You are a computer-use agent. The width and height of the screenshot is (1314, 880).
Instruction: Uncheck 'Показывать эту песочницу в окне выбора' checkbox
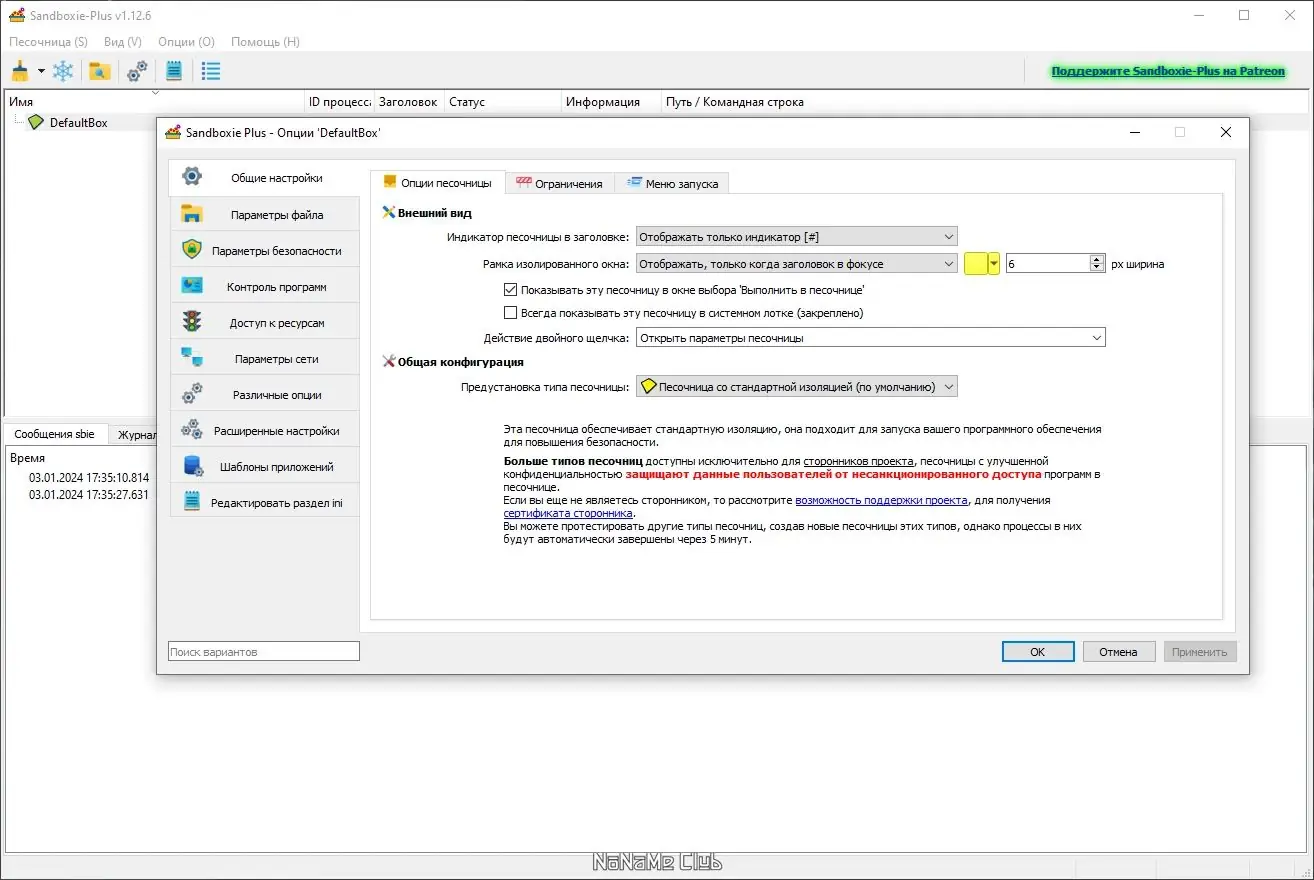click(511, 290)
